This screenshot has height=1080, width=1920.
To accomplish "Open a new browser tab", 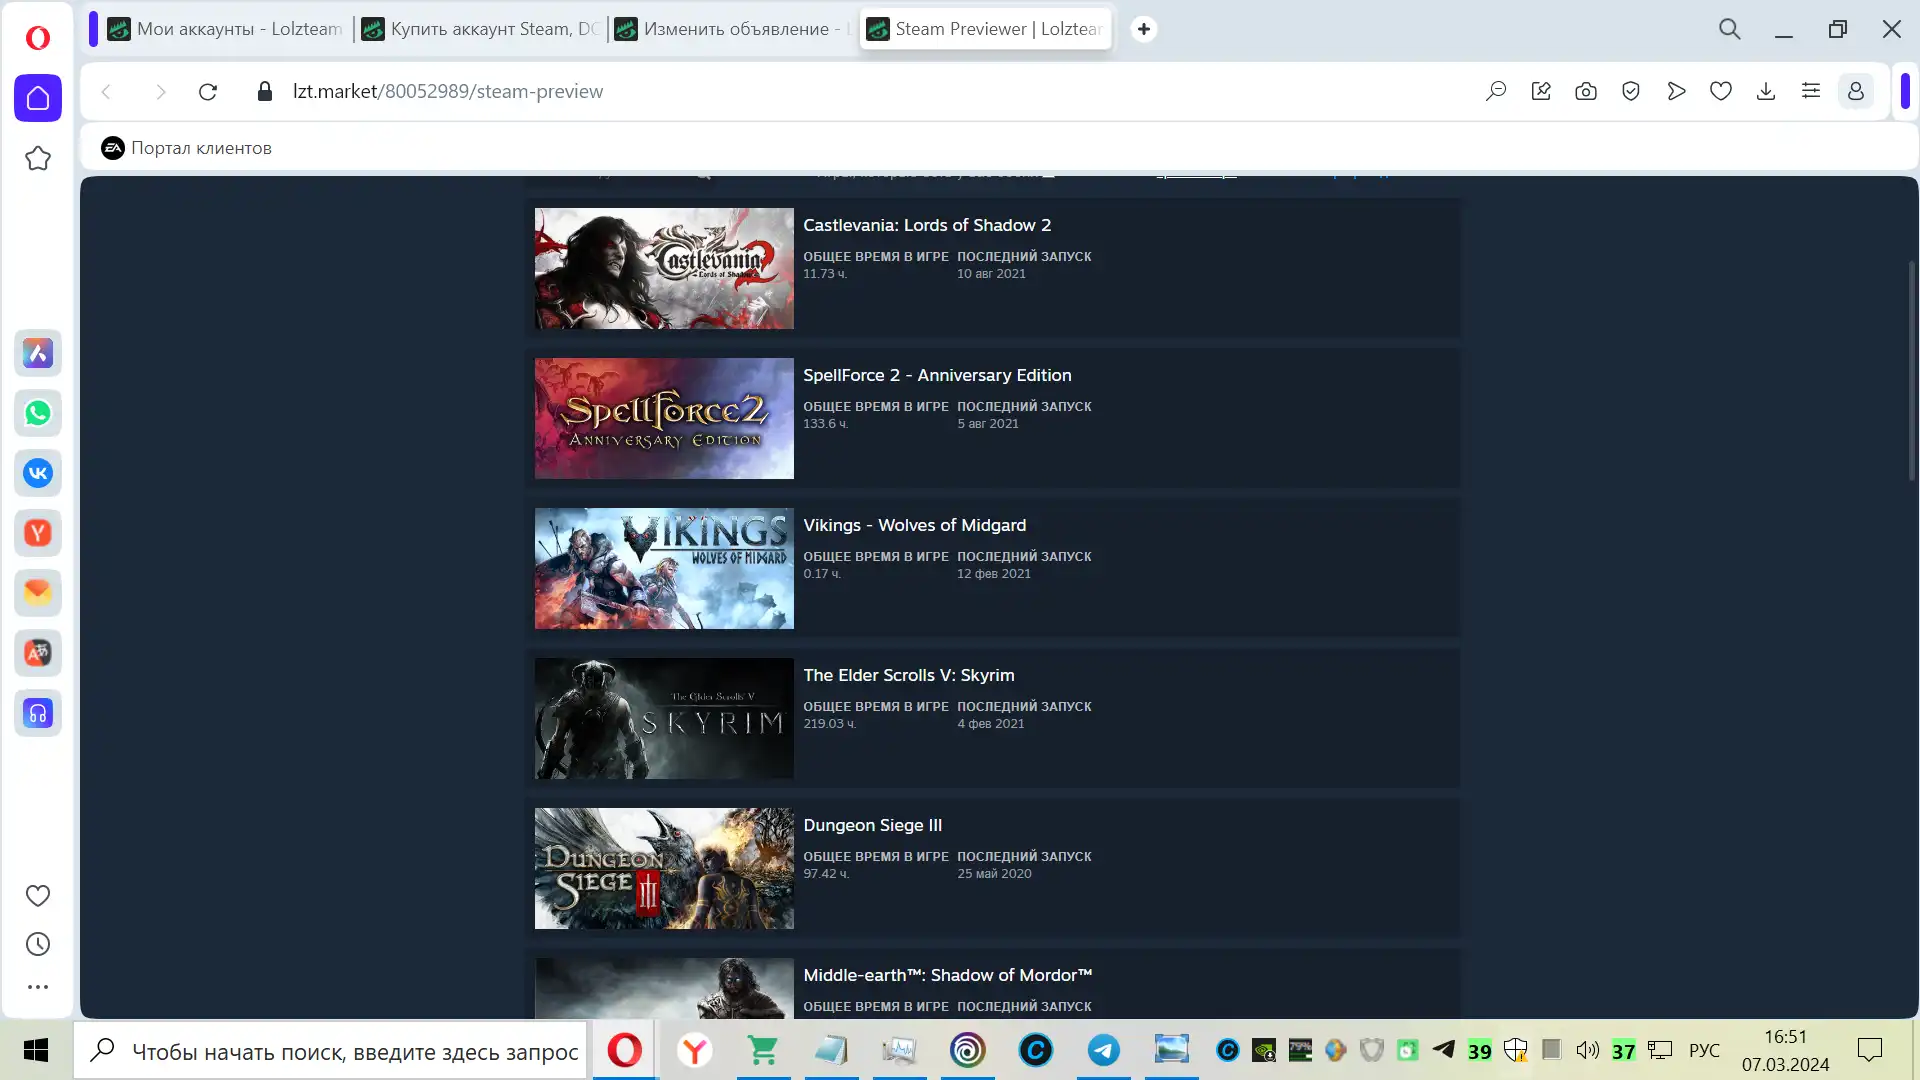I will click(1144, 29).
